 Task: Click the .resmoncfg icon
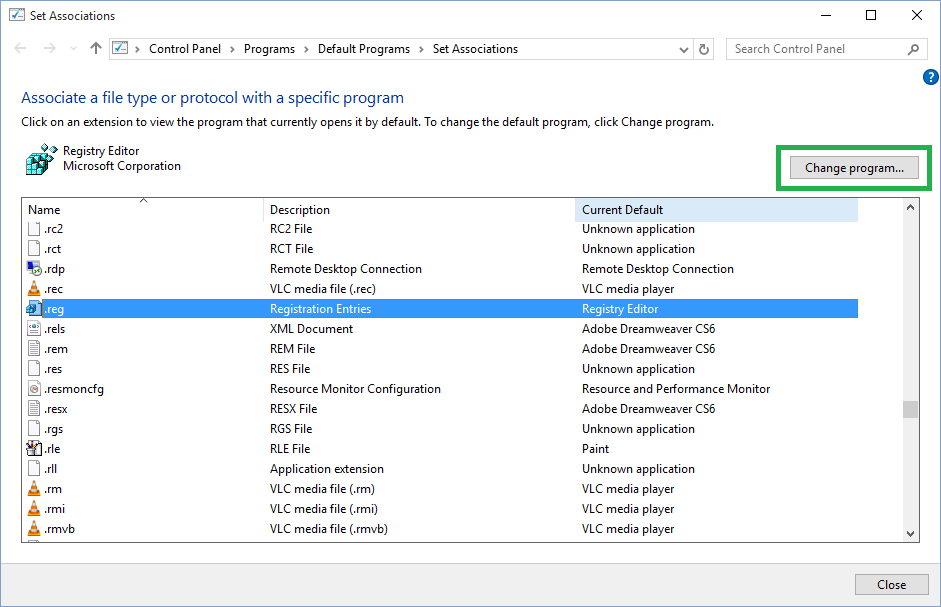34,388
